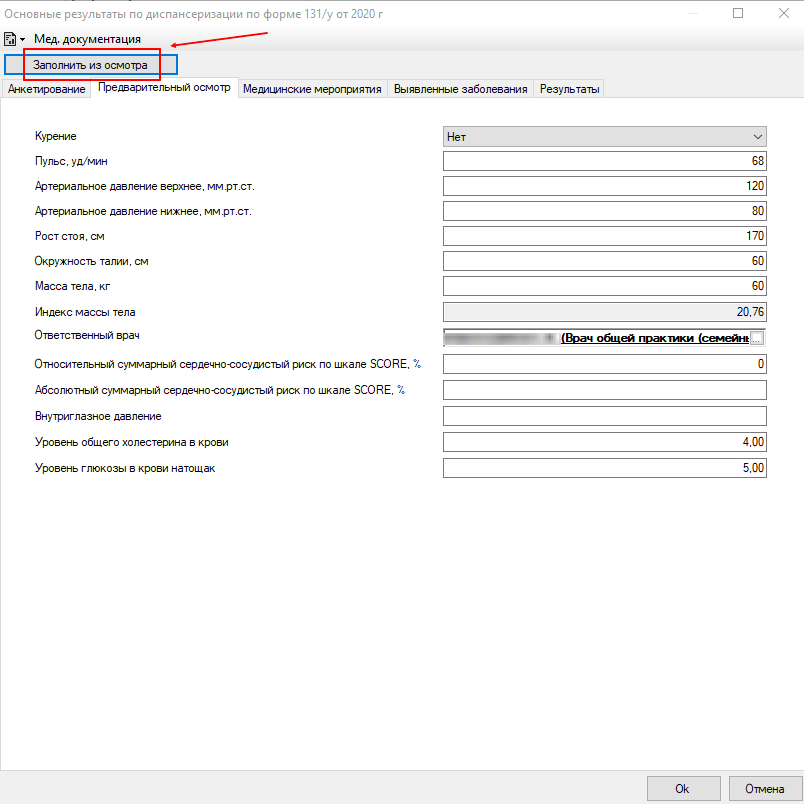Open the Ответственный врач ellipsis picker
The width and height of the screenshot is (804, 804).
757,338
